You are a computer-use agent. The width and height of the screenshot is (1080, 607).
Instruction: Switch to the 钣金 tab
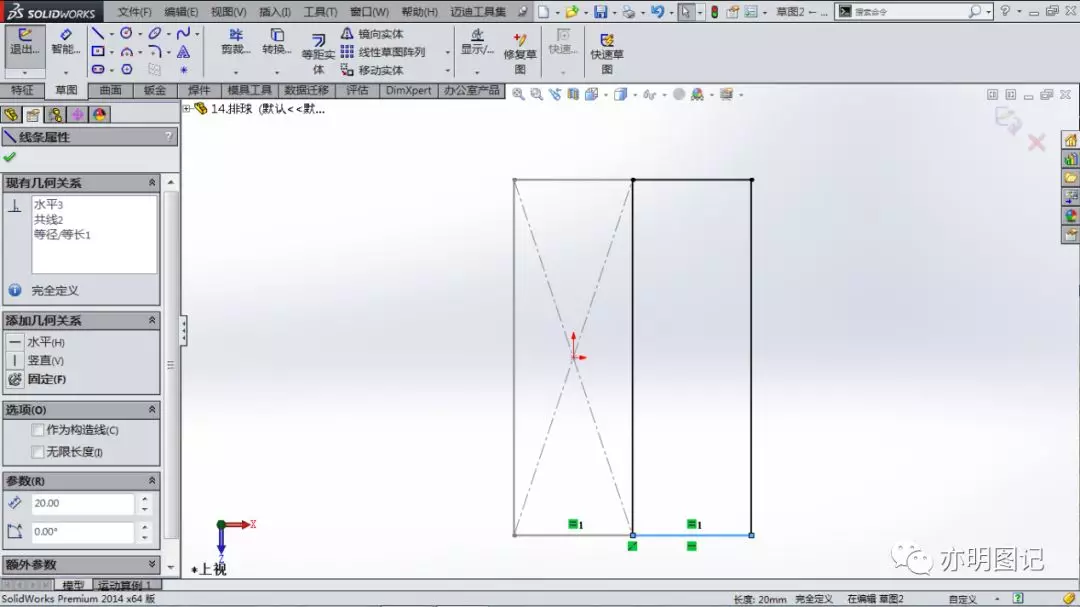[x=154, y=90]
